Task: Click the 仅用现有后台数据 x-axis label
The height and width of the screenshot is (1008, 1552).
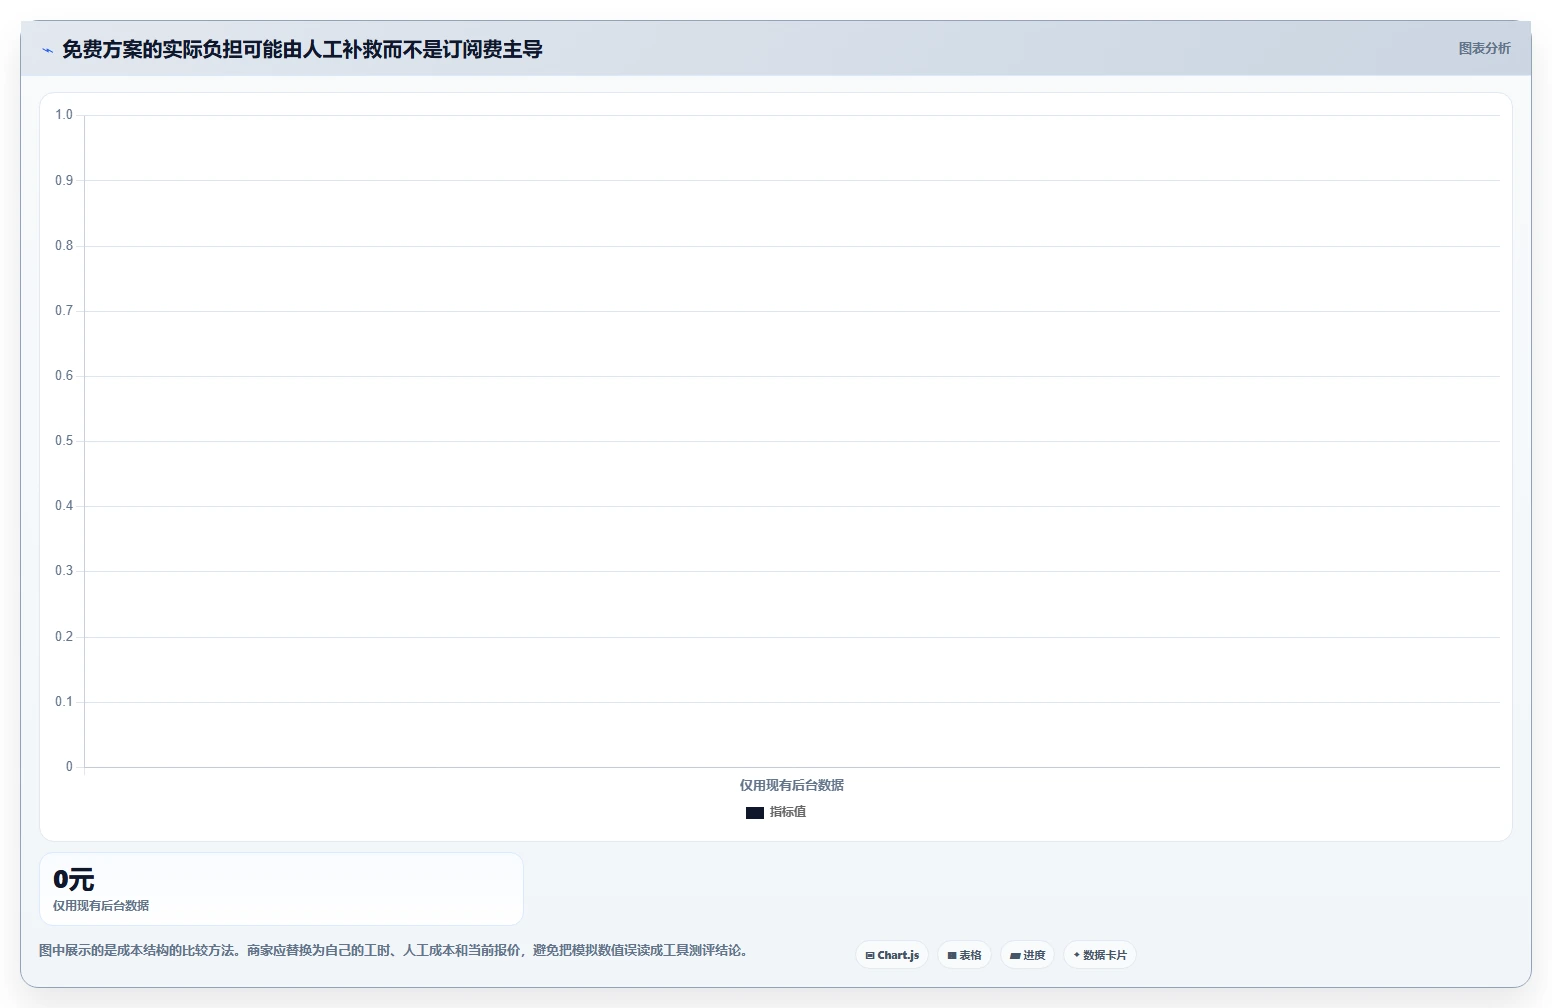Action: [x=792, y=785]
